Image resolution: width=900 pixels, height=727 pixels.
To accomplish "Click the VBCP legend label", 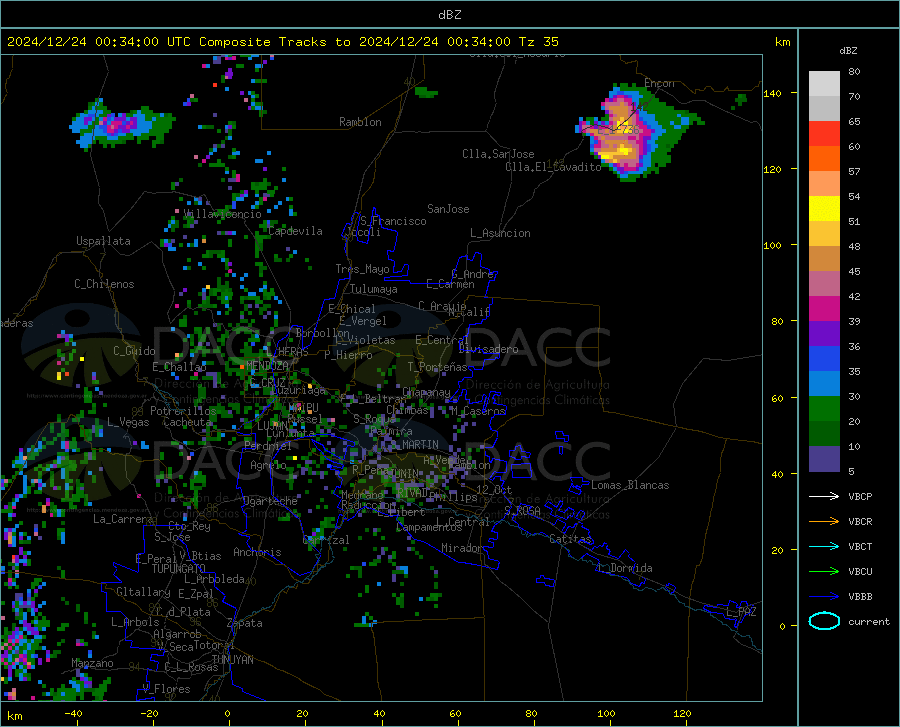I will point(860,496).
